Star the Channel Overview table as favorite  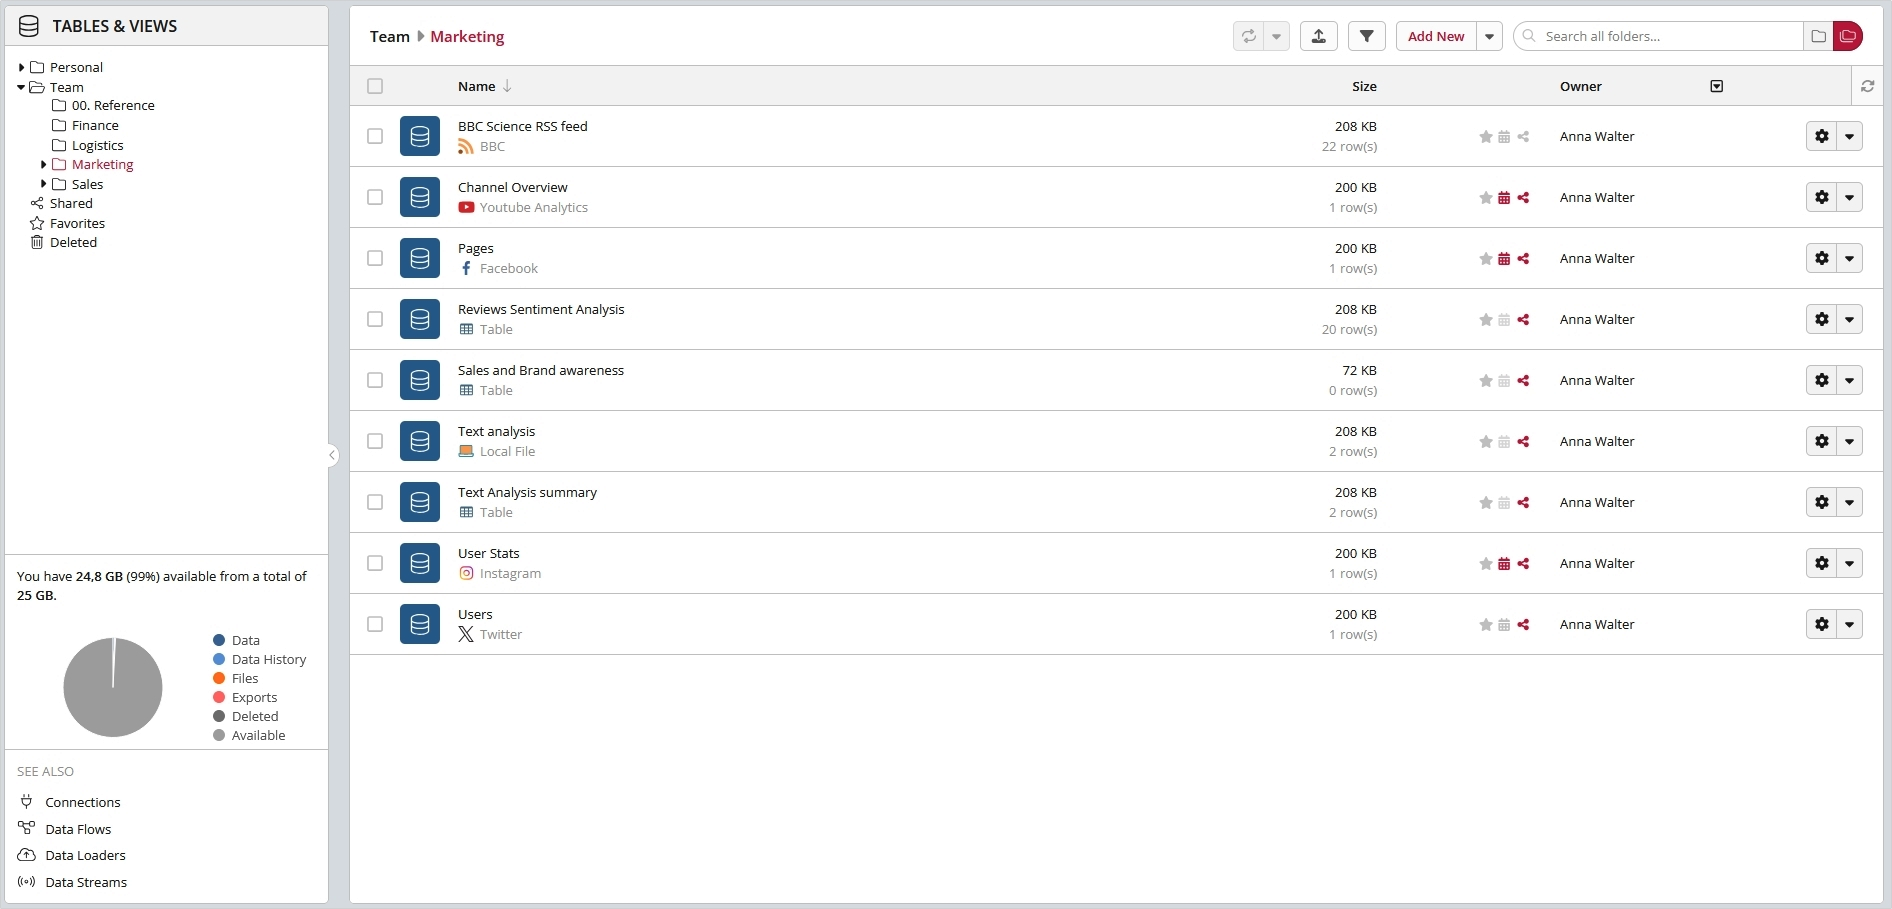click(1486, 198)
